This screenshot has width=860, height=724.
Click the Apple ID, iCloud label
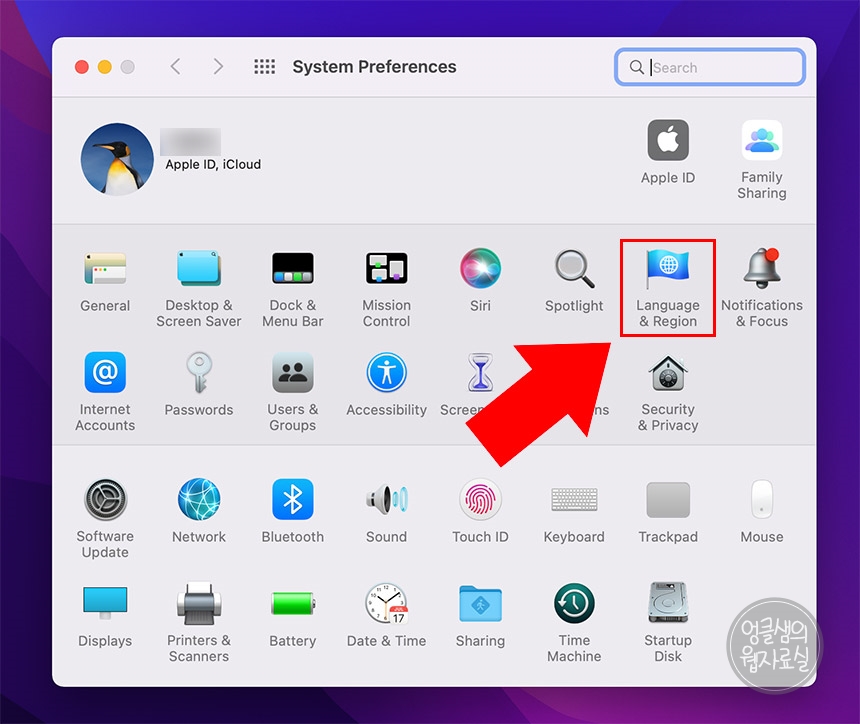[213, 165]
